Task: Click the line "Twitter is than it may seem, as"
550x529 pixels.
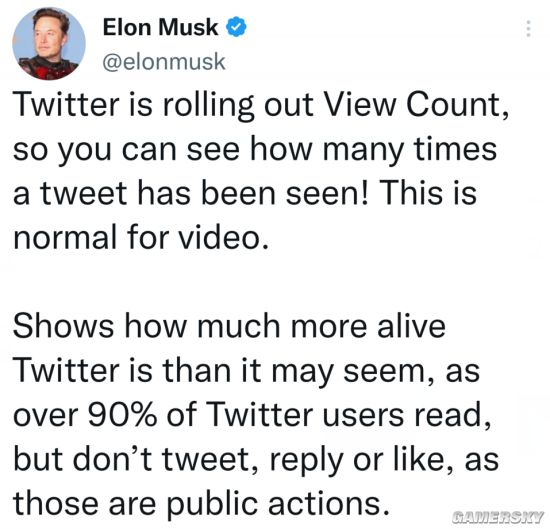Action: point(246,370)
